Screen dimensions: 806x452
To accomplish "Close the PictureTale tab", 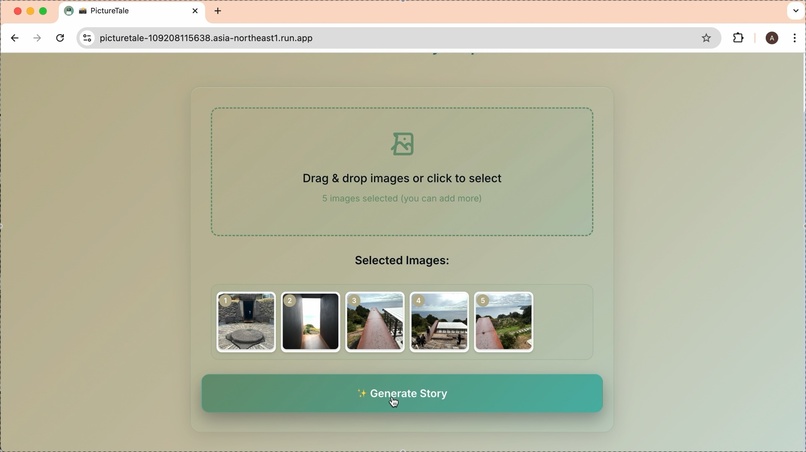I will coord(195,11).
